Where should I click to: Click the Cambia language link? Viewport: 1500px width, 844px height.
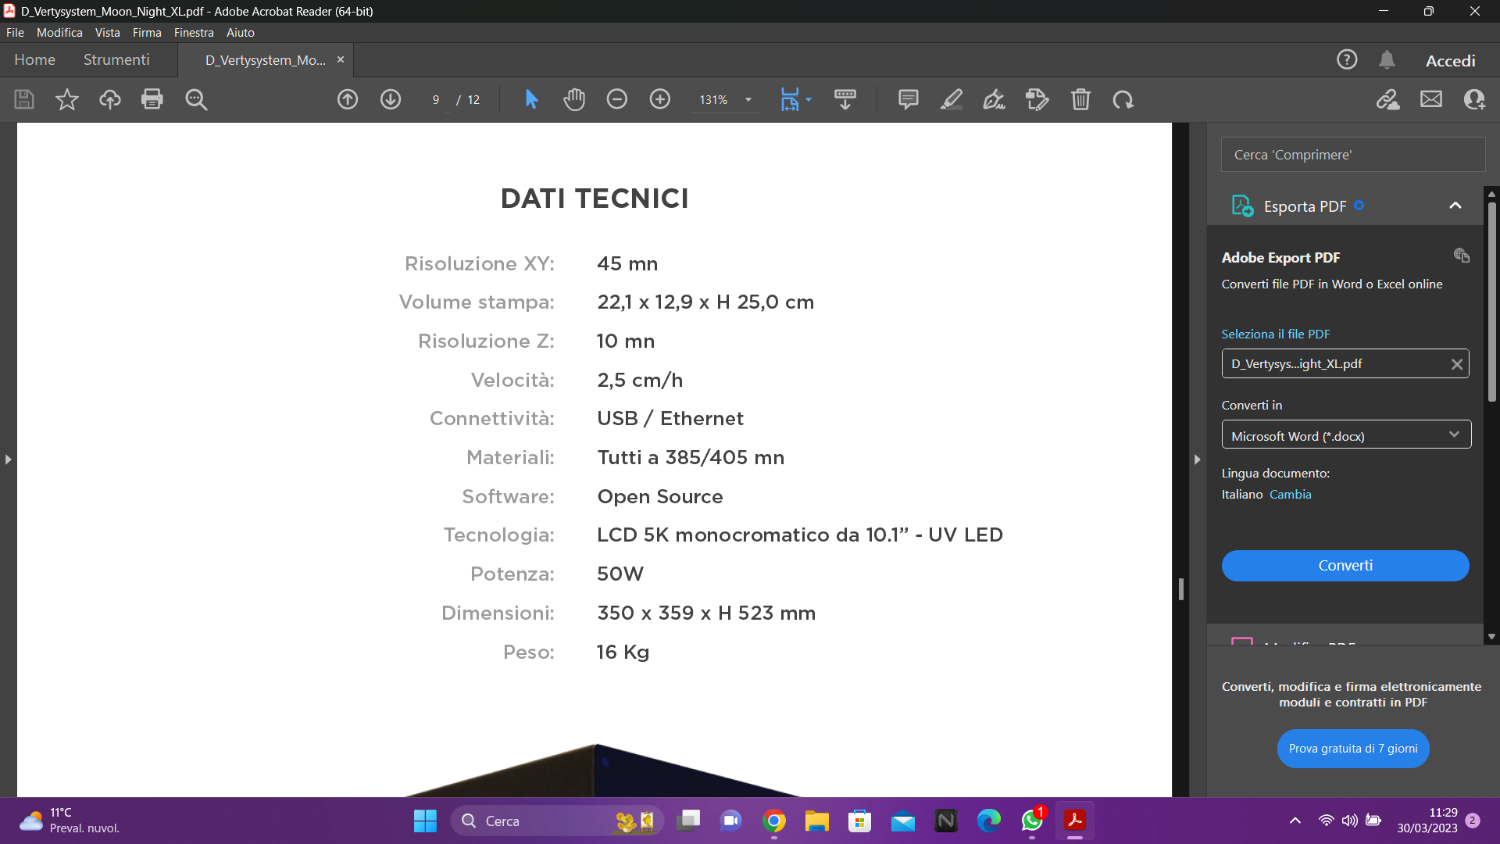[1290, 494]
